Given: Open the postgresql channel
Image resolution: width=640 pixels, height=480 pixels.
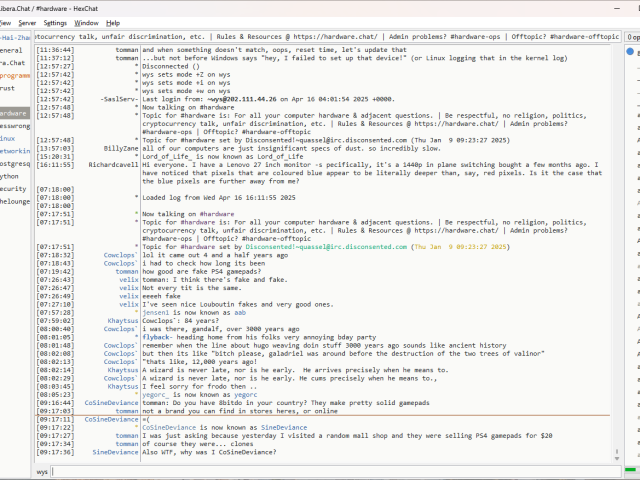Looking at the screenshot, I should (13, 163).
